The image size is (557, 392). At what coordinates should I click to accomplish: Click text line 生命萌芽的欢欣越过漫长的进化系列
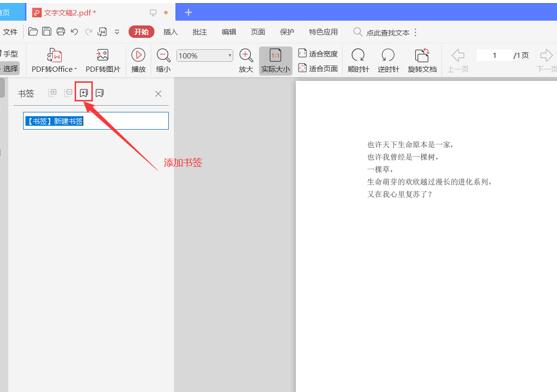[x=429, y=182]
